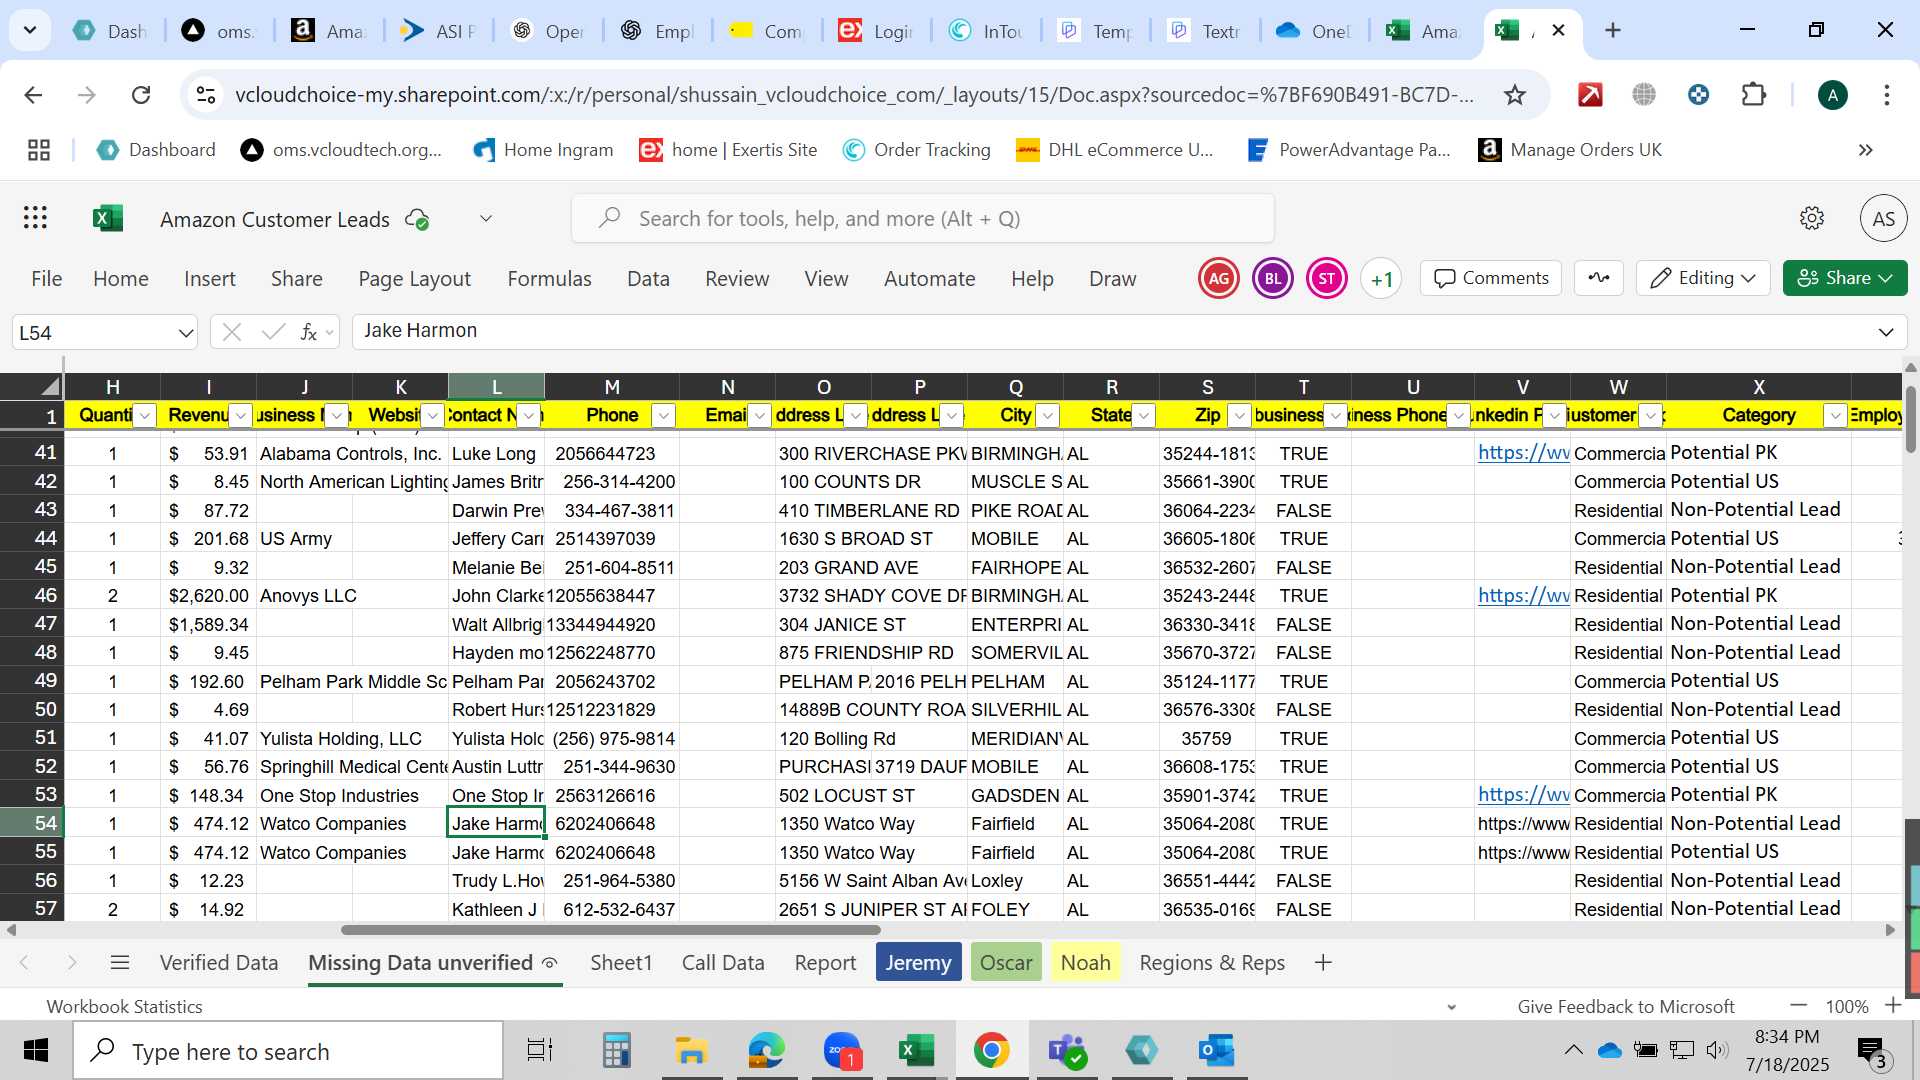Open the app launcher waffle icon
The image size is (1920, 1080).
36,218
